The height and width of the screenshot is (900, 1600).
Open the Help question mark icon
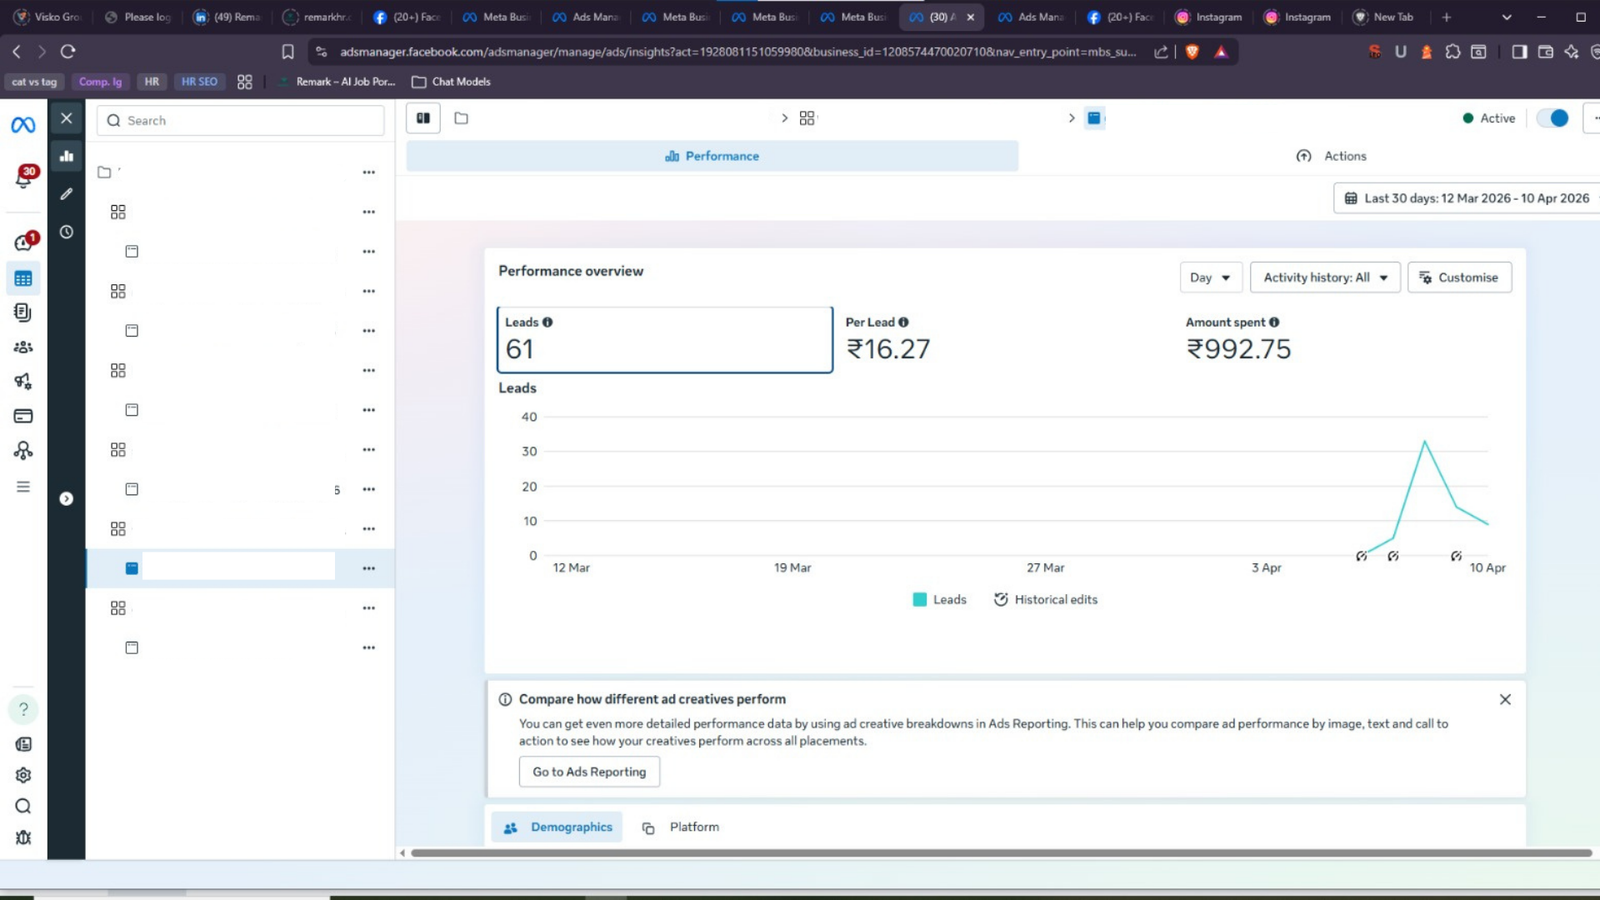23,709
